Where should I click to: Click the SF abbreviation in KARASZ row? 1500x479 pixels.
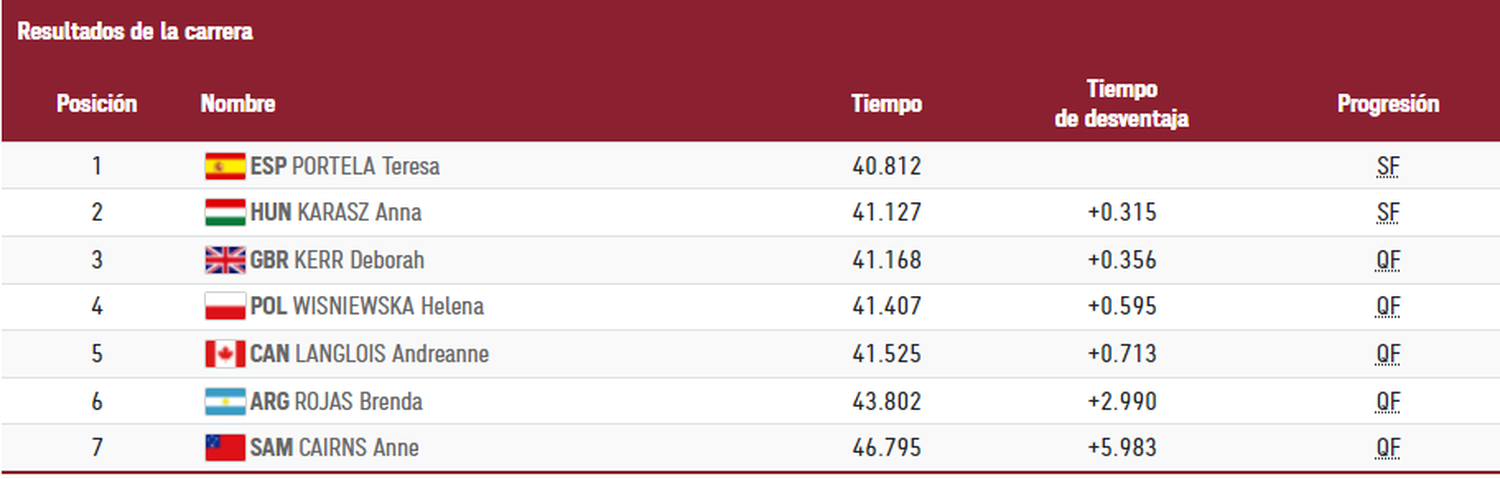point(1387,213)
